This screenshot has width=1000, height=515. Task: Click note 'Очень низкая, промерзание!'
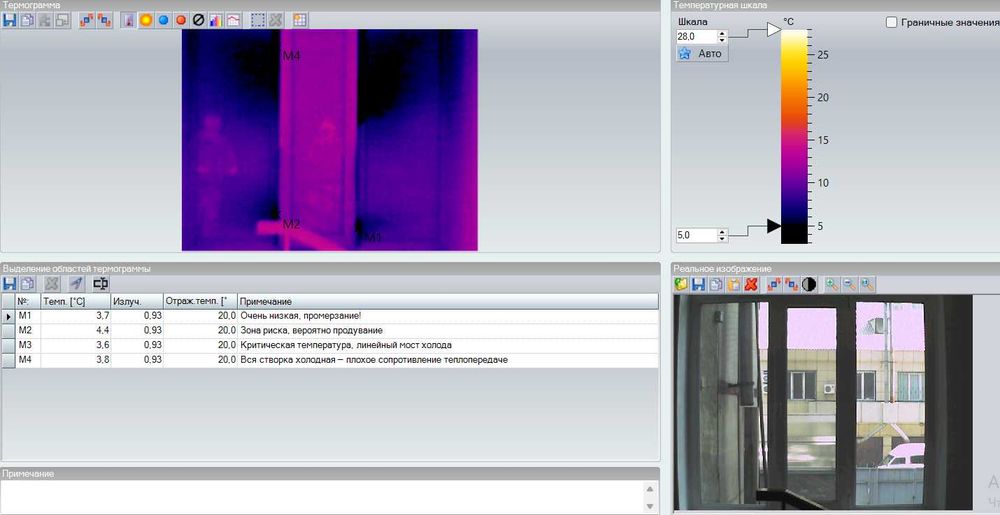[x=300, y=316]
